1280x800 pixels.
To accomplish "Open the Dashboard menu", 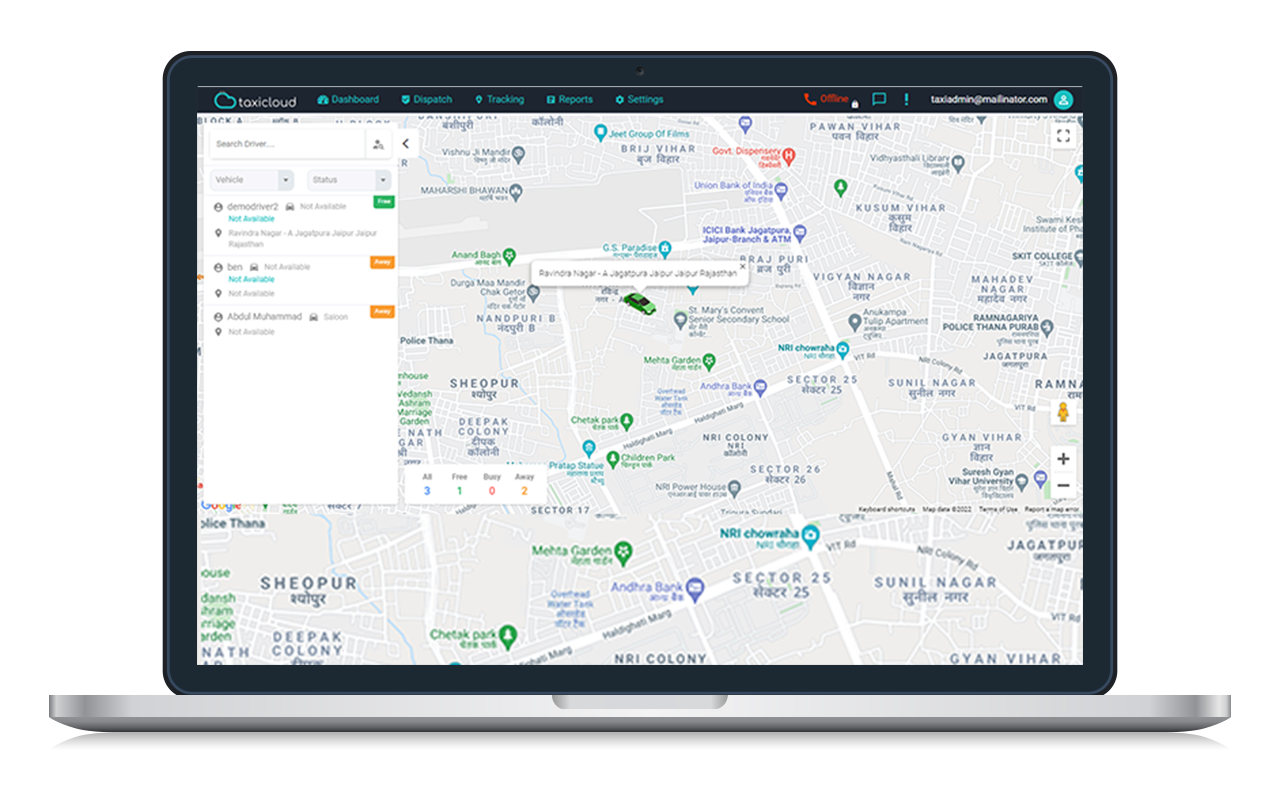I will (348, 100).
